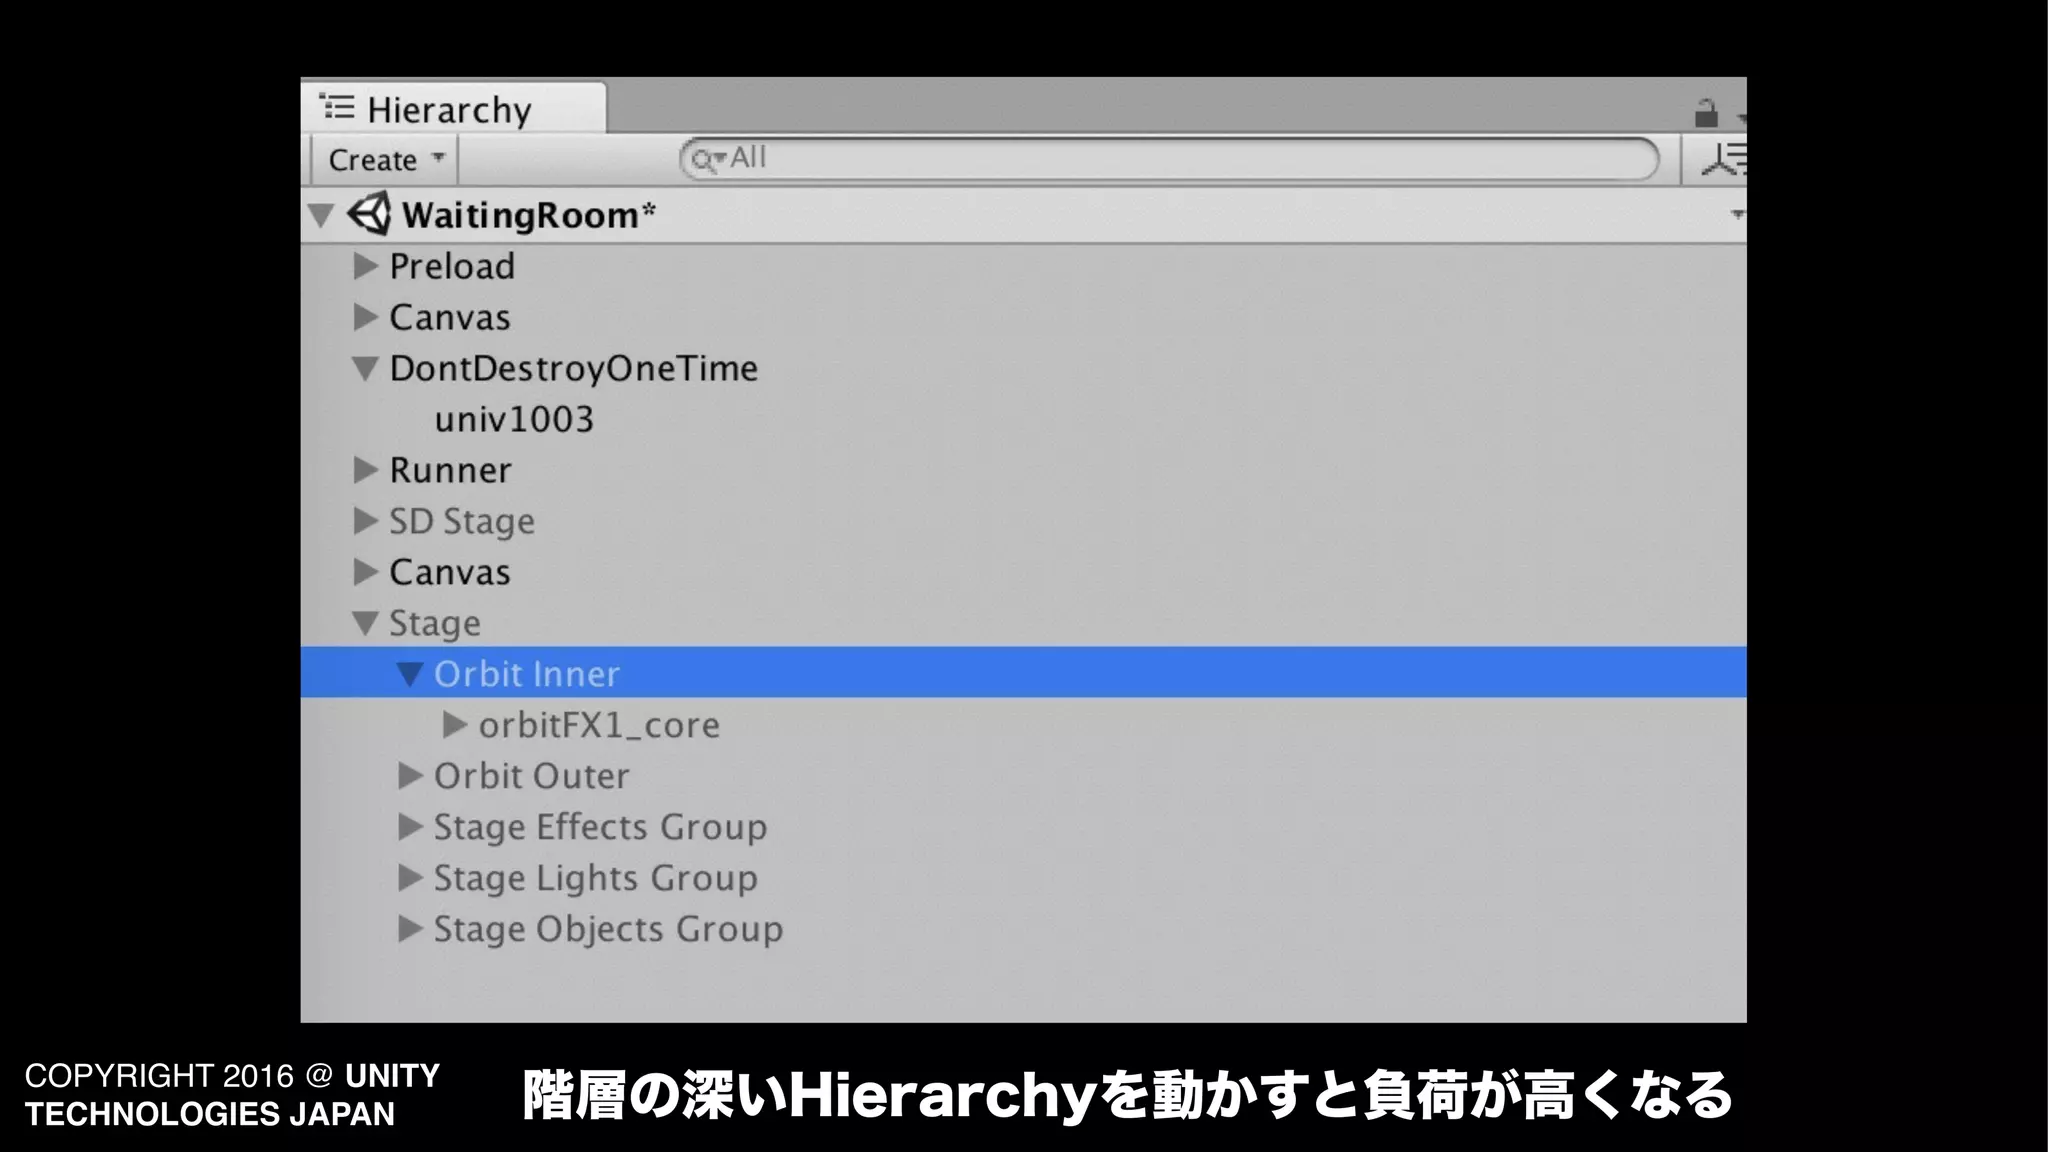Select the Stage Effects Group item

[x=600, y=828]
